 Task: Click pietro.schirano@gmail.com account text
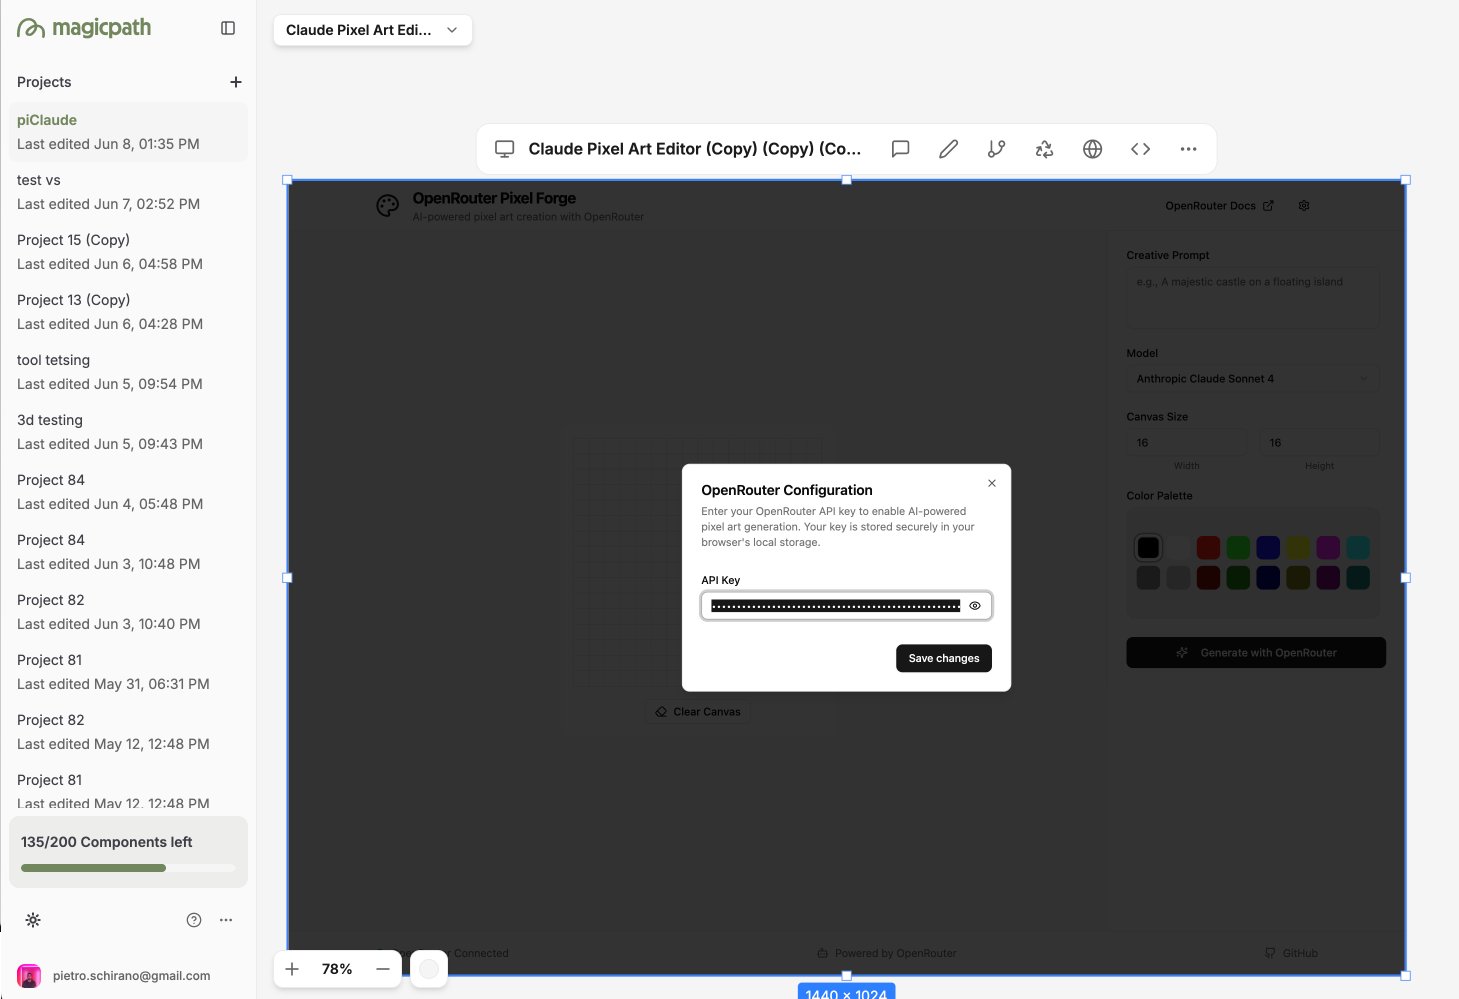(131, 976)
